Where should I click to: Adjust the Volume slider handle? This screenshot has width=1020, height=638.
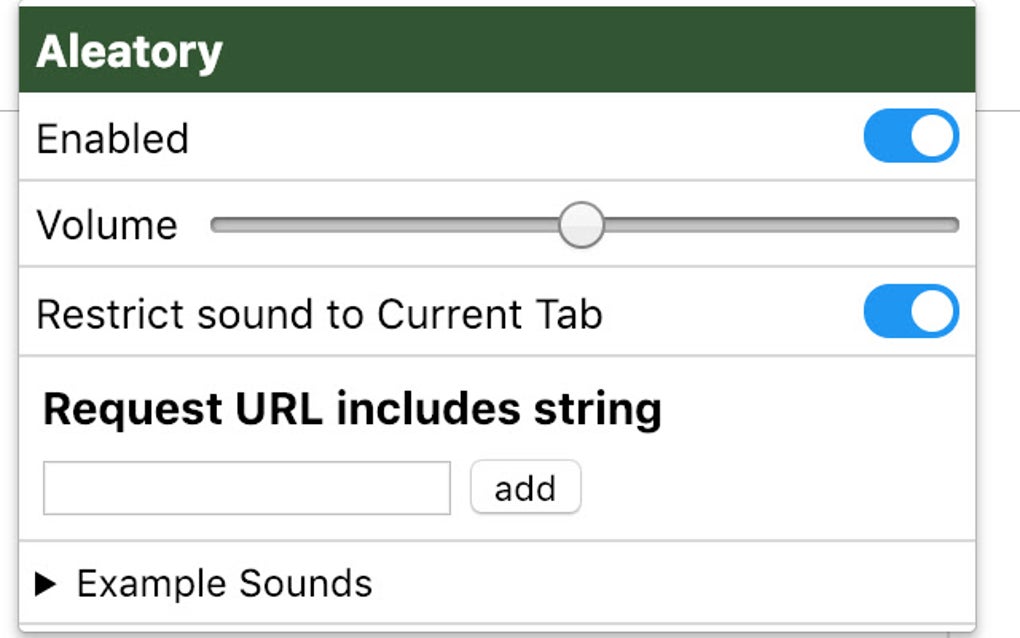coord(581,225)
